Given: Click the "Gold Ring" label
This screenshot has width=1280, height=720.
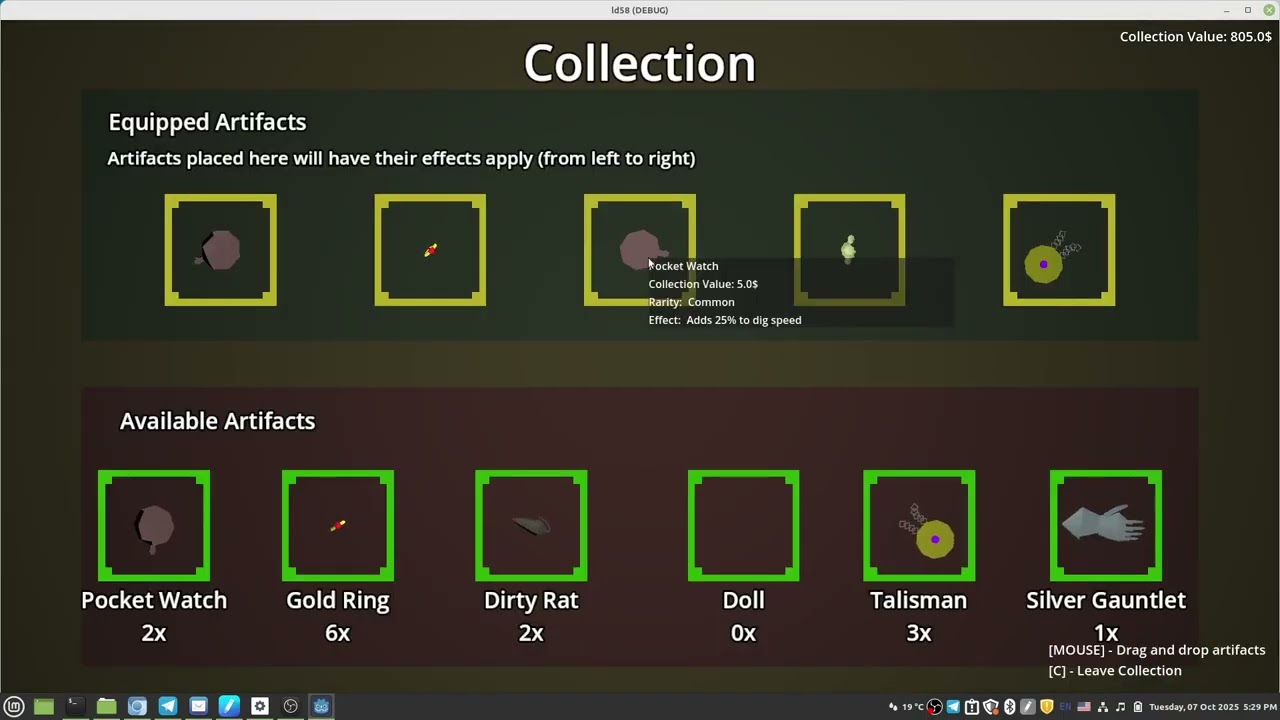Looking at the screenshot, I should pyautogui.click(x=338, y=601).
